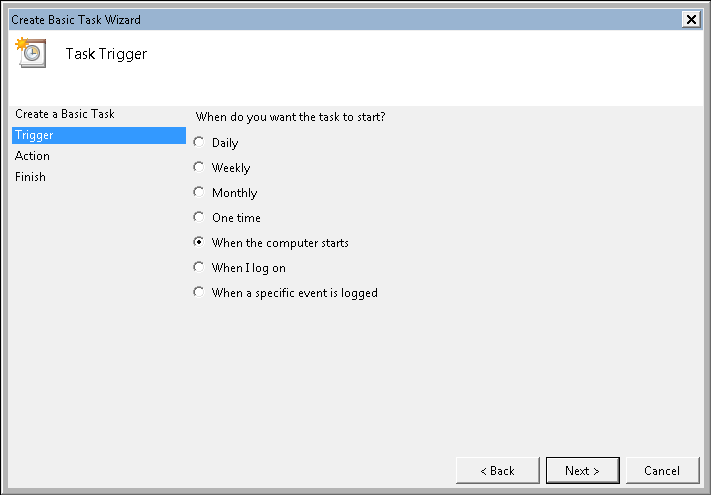Click the Task Trigger heading text
This screenshot has width=711, height=495.
(x=106, y=54)
